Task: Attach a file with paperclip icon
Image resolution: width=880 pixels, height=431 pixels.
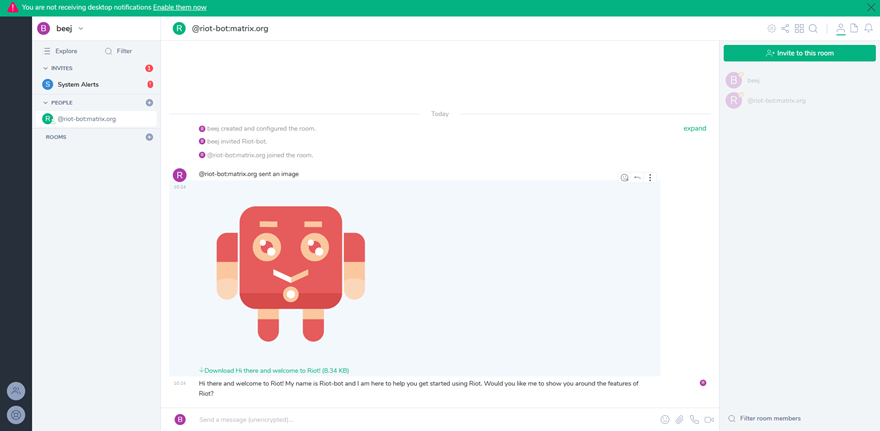Action: point(680,419)
